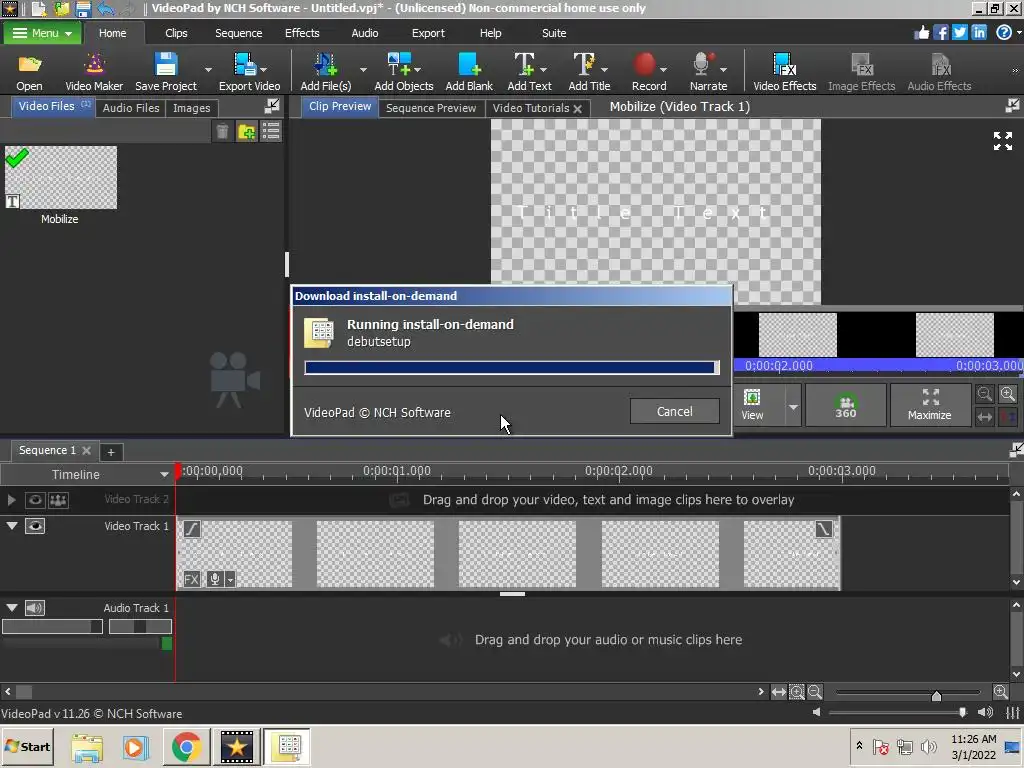Click the LinkedIn share icon
Image resolution: width=1024 pixels, height=768 pixels.
pos(979,32)
